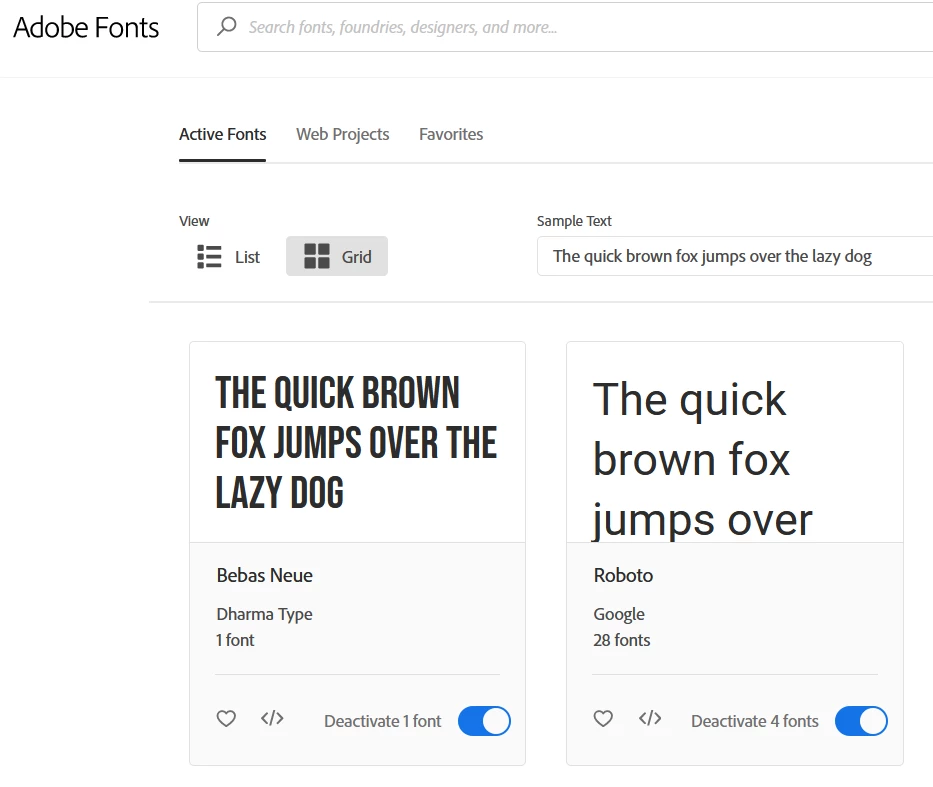Add Bebas Neue to web project code icon
The width and height of the screenshot is (933, 787).
click(272, 719)
